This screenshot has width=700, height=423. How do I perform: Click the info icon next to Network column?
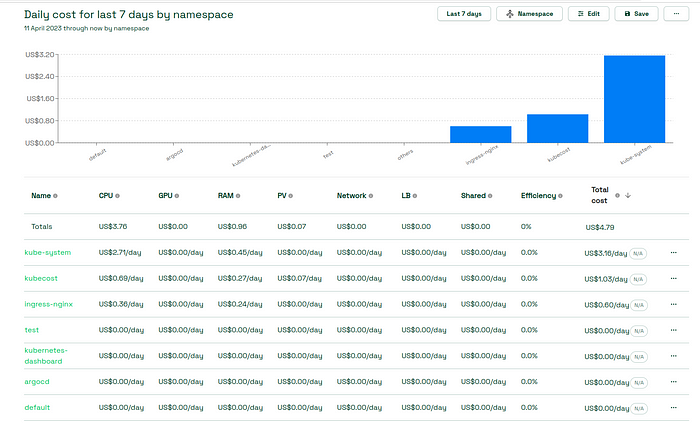click(x=371, y=196)
